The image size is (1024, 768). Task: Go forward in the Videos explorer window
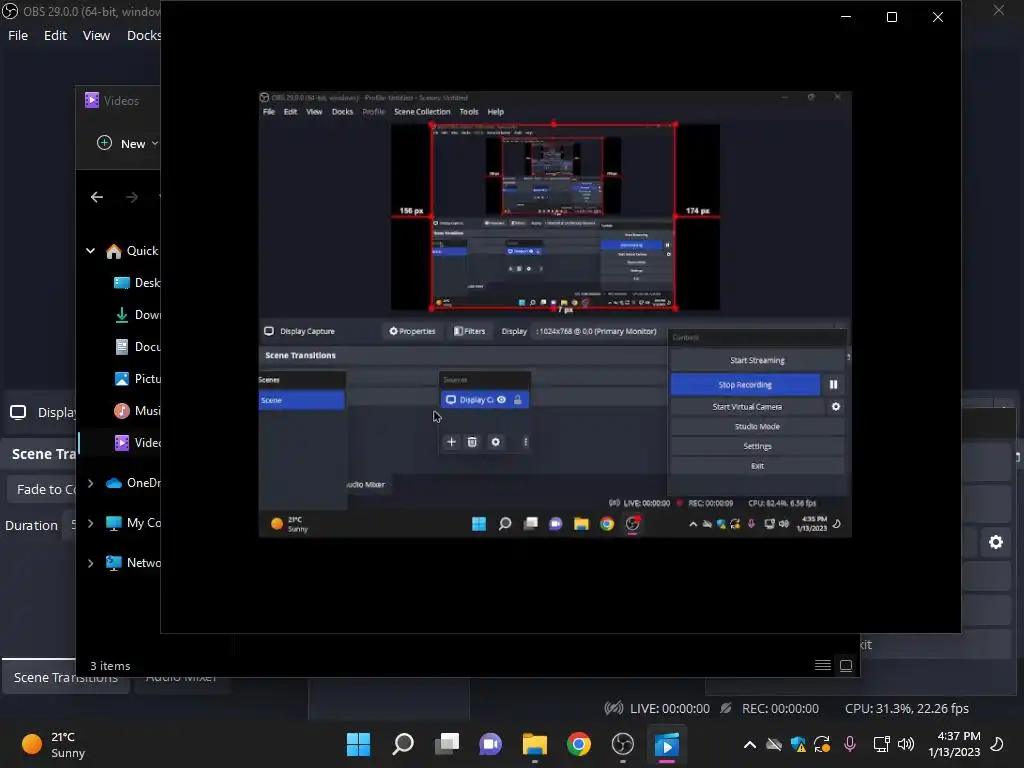tap(132, 197)
